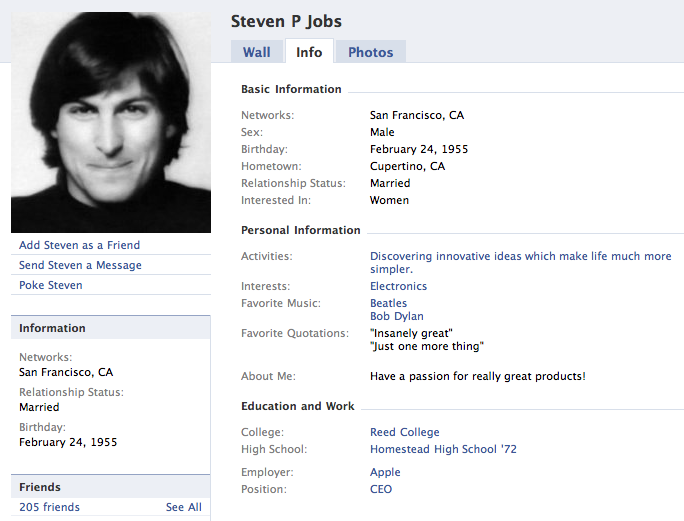Click Add Steven as a Friend
The width and height of the screenshot is (684, 521).
tap(79, 245)
